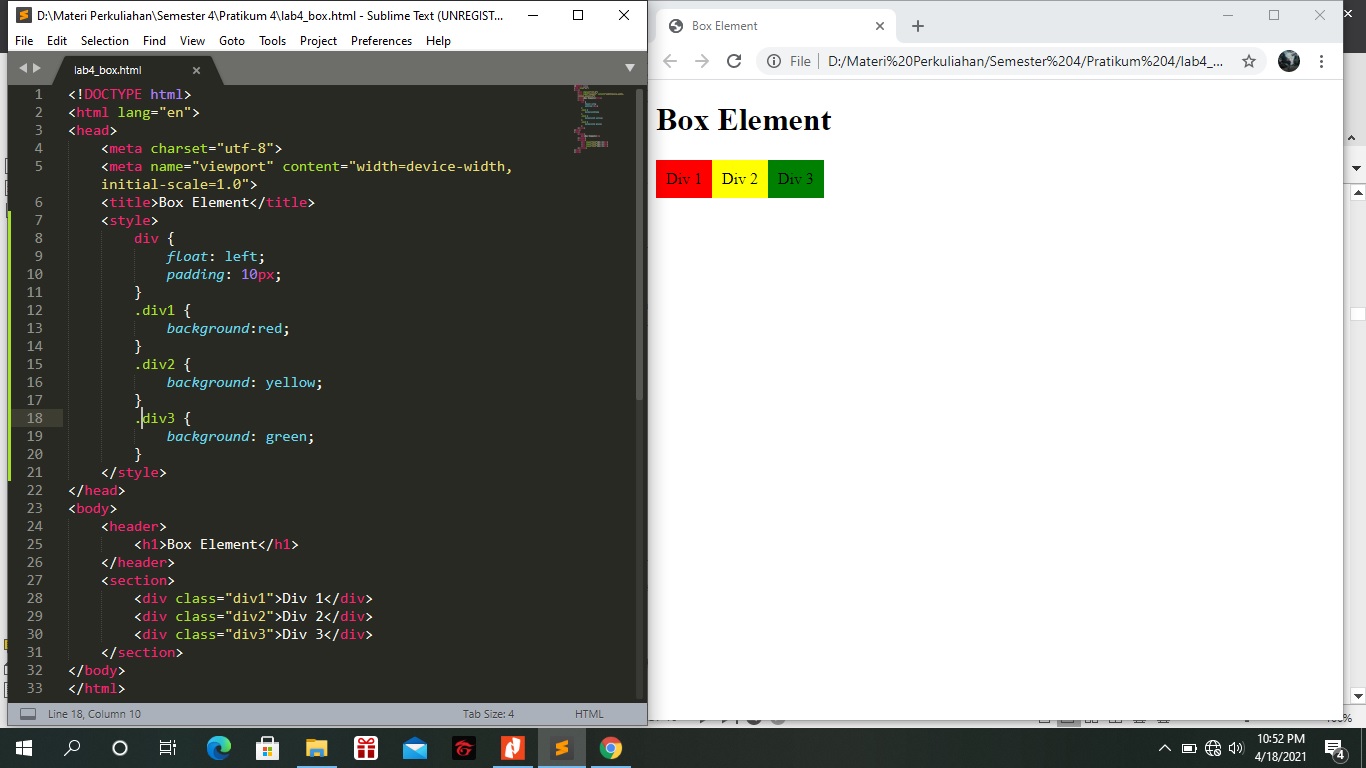The height and width of the screenshot is (768, 1366).
Task: Open Chrome's profile avatar
Action: coord(1288,61)
